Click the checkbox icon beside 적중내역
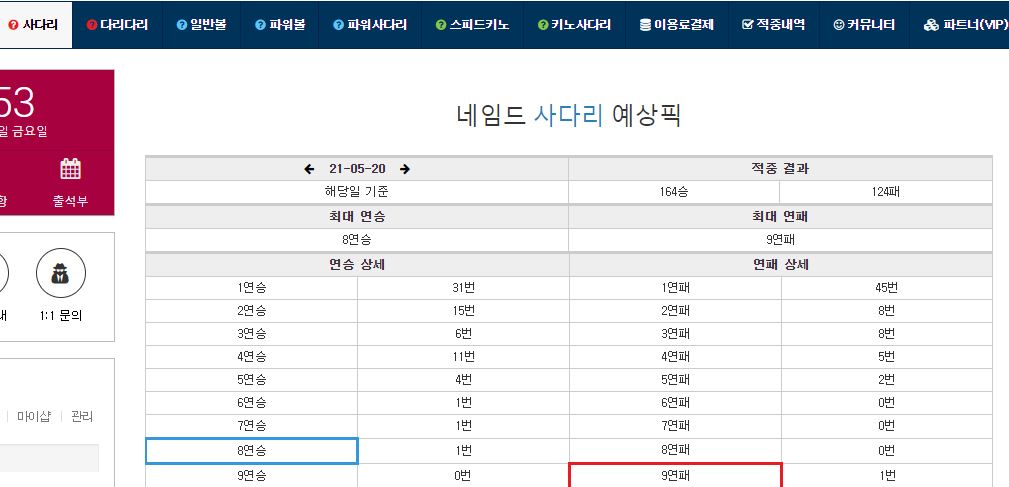1009x487 pixels. click(x=747, y=25)
